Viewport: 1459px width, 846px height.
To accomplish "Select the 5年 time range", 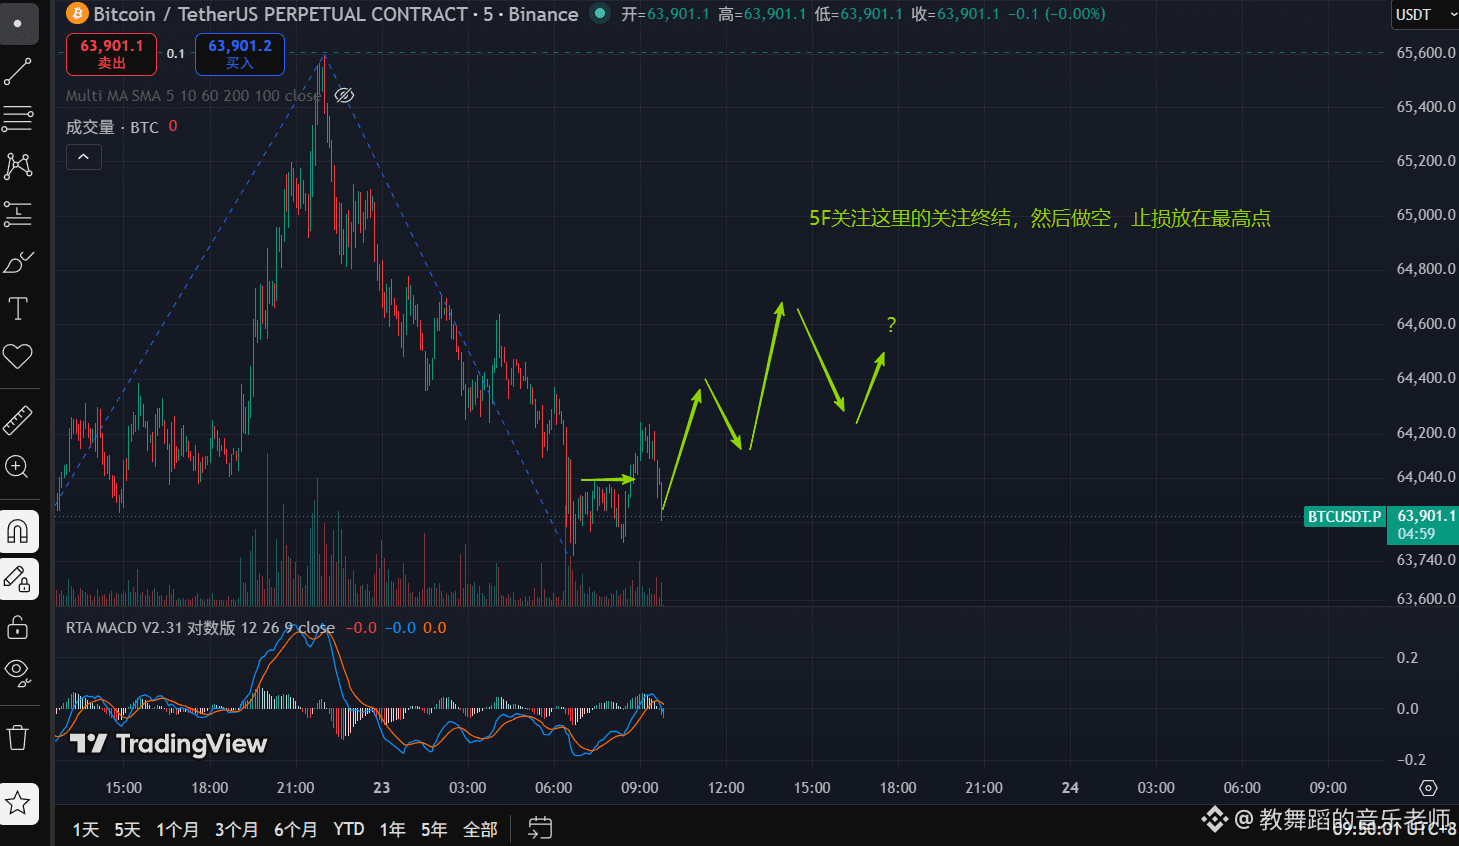I will pyautogui.click(x=434, y=829).
